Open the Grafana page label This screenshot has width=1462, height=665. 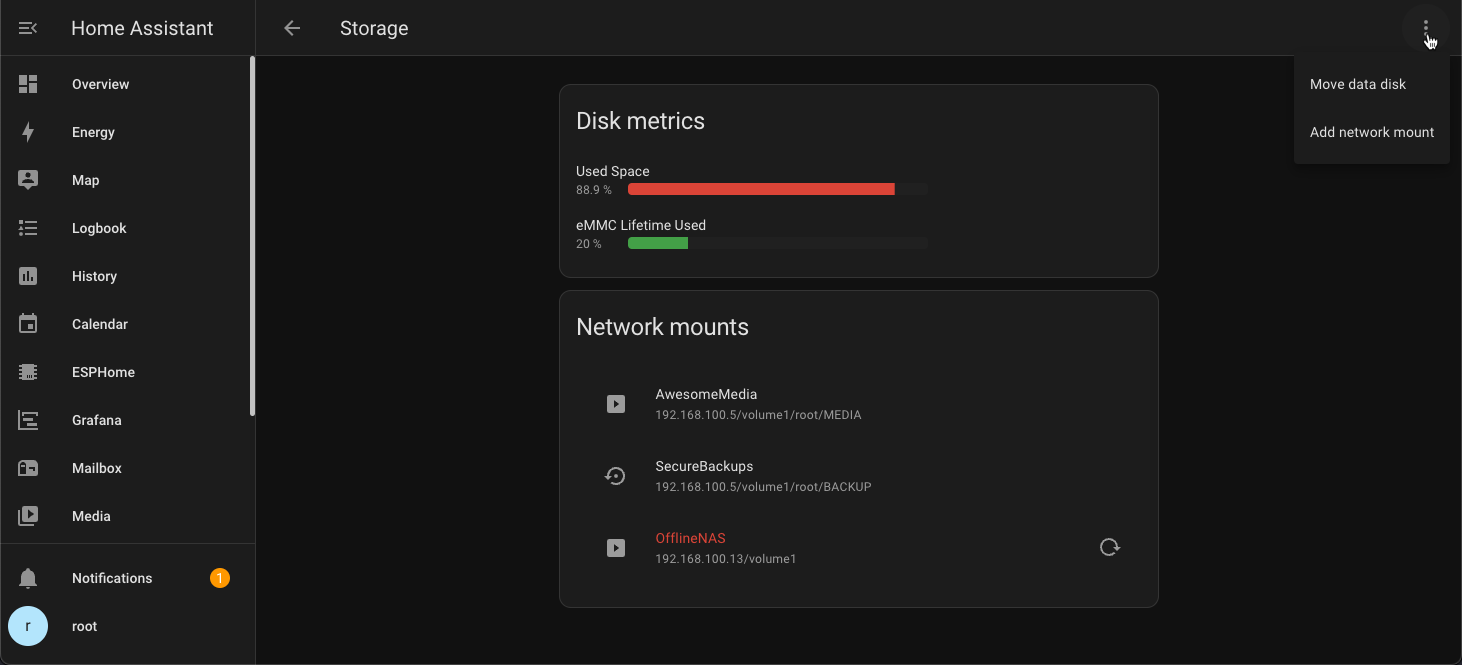(97, 420)
